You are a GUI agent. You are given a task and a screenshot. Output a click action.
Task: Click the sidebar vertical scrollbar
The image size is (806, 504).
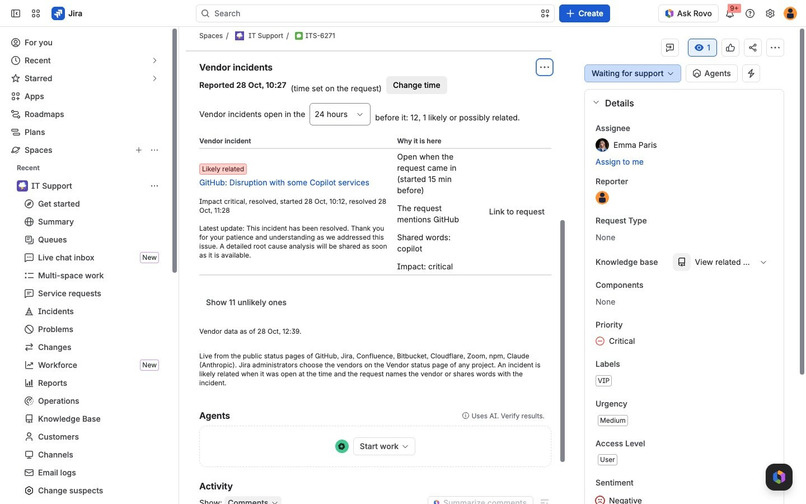pyautogui.click(x=175, y=150)
